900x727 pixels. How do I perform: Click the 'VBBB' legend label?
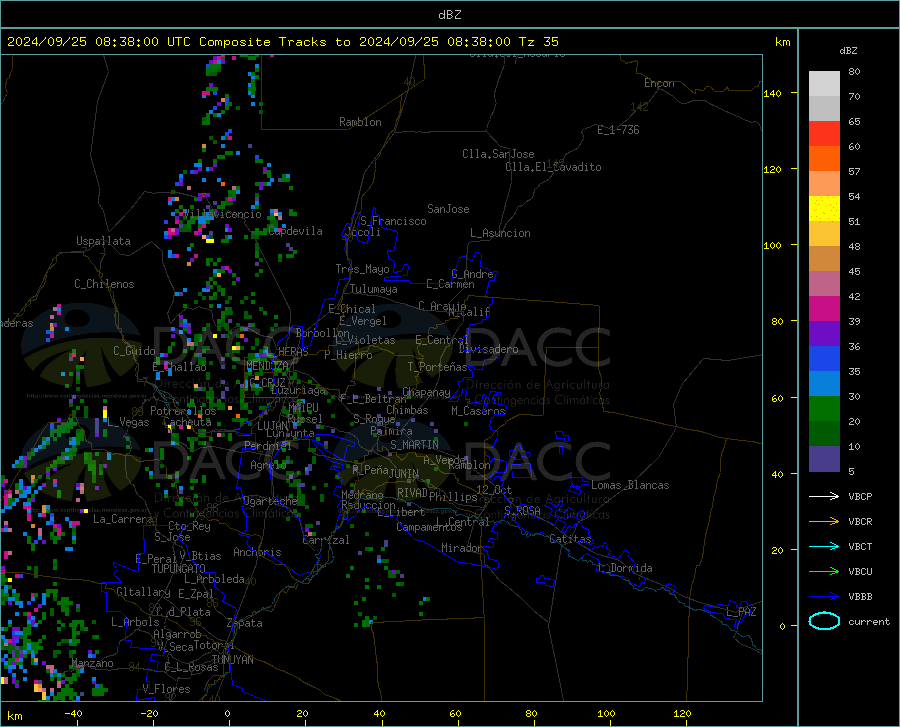point(860,597)
